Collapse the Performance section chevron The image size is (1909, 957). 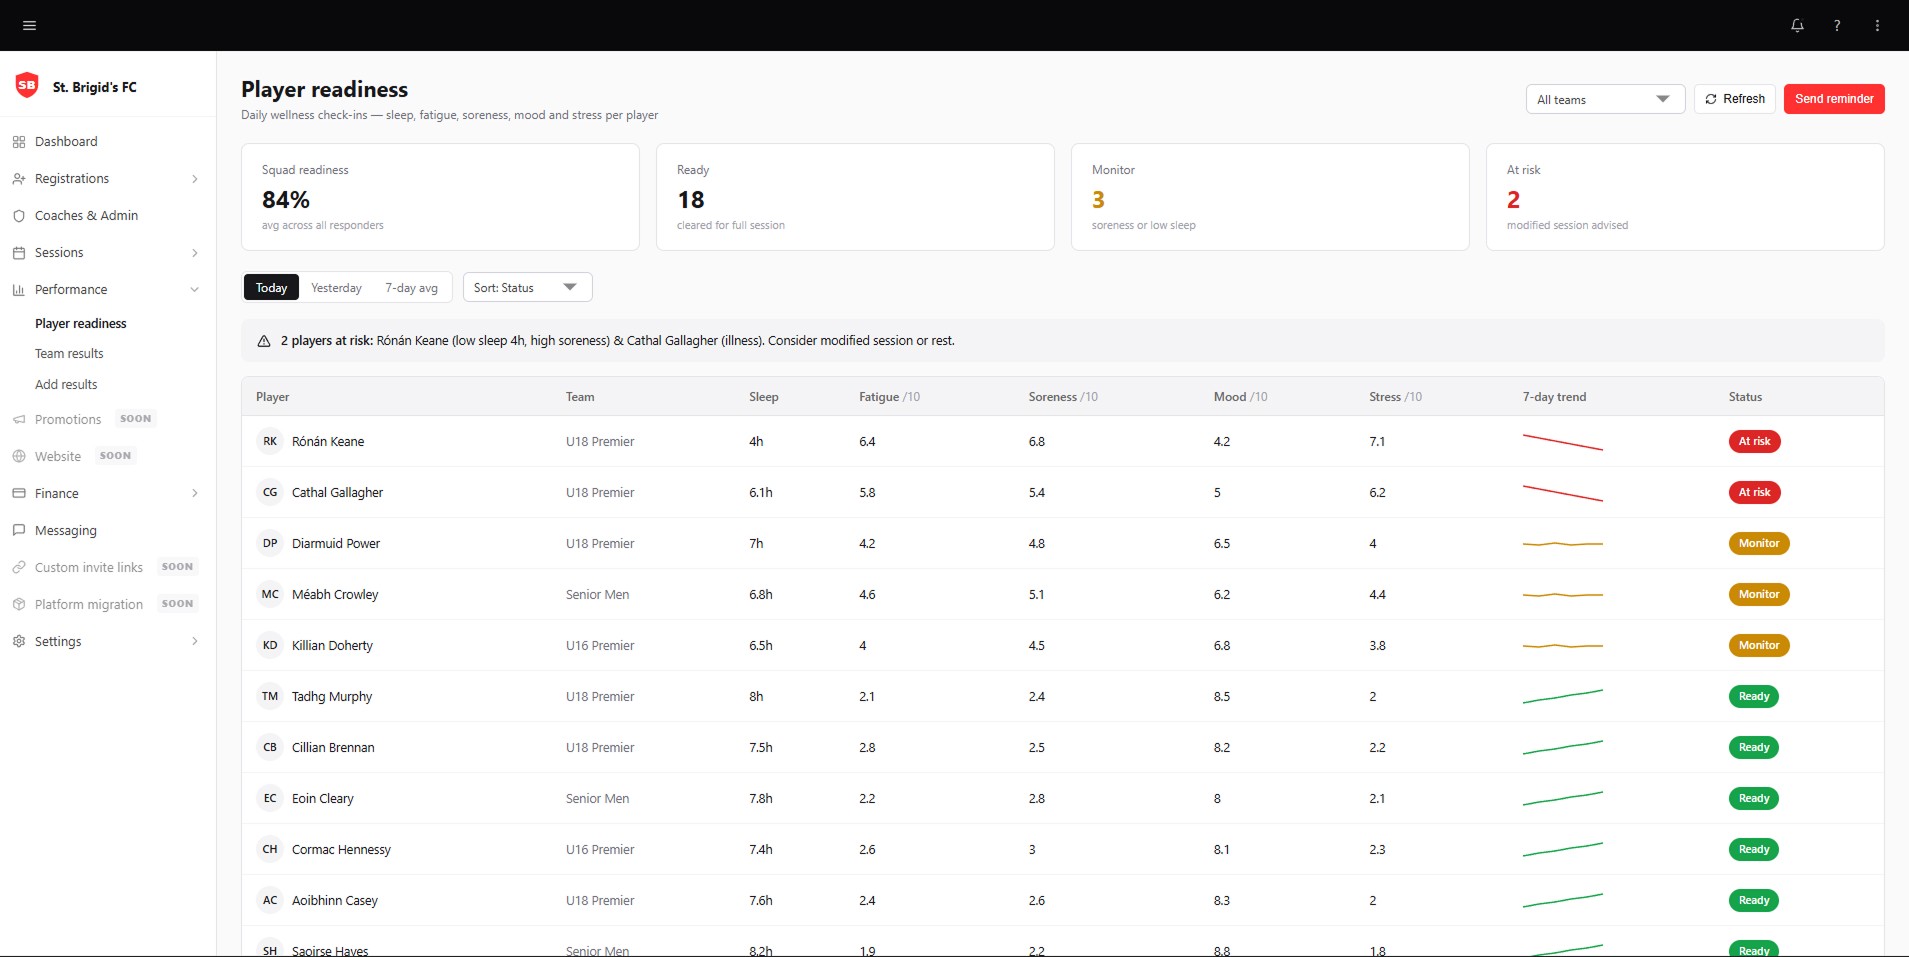coord(195,290)
